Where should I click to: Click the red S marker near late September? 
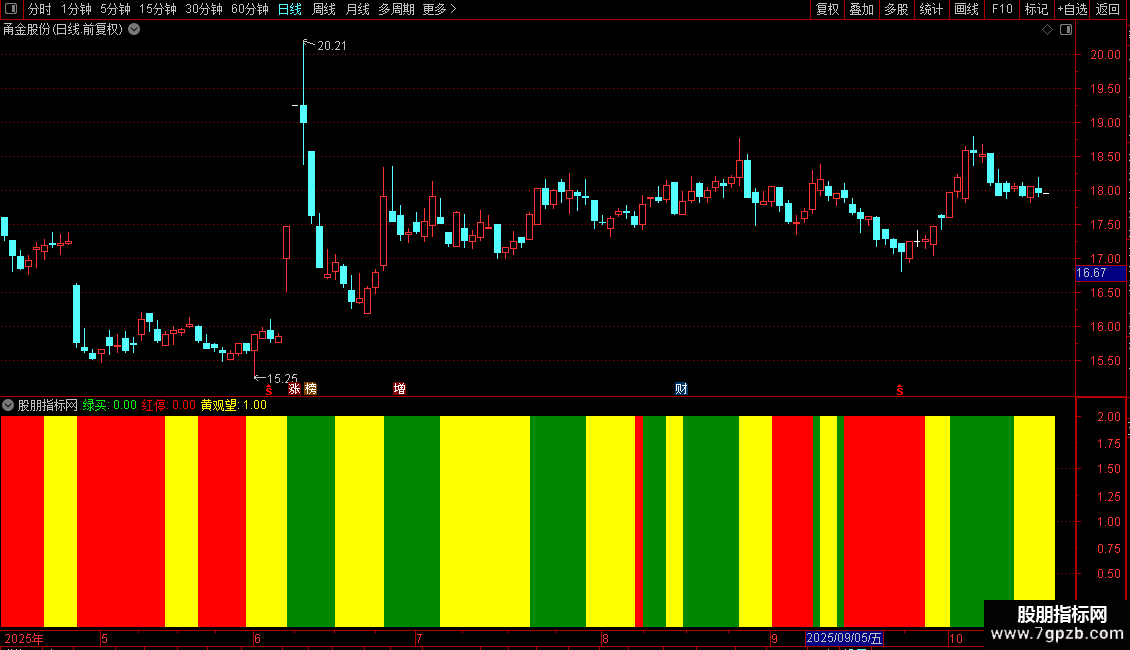click(899, 390)
